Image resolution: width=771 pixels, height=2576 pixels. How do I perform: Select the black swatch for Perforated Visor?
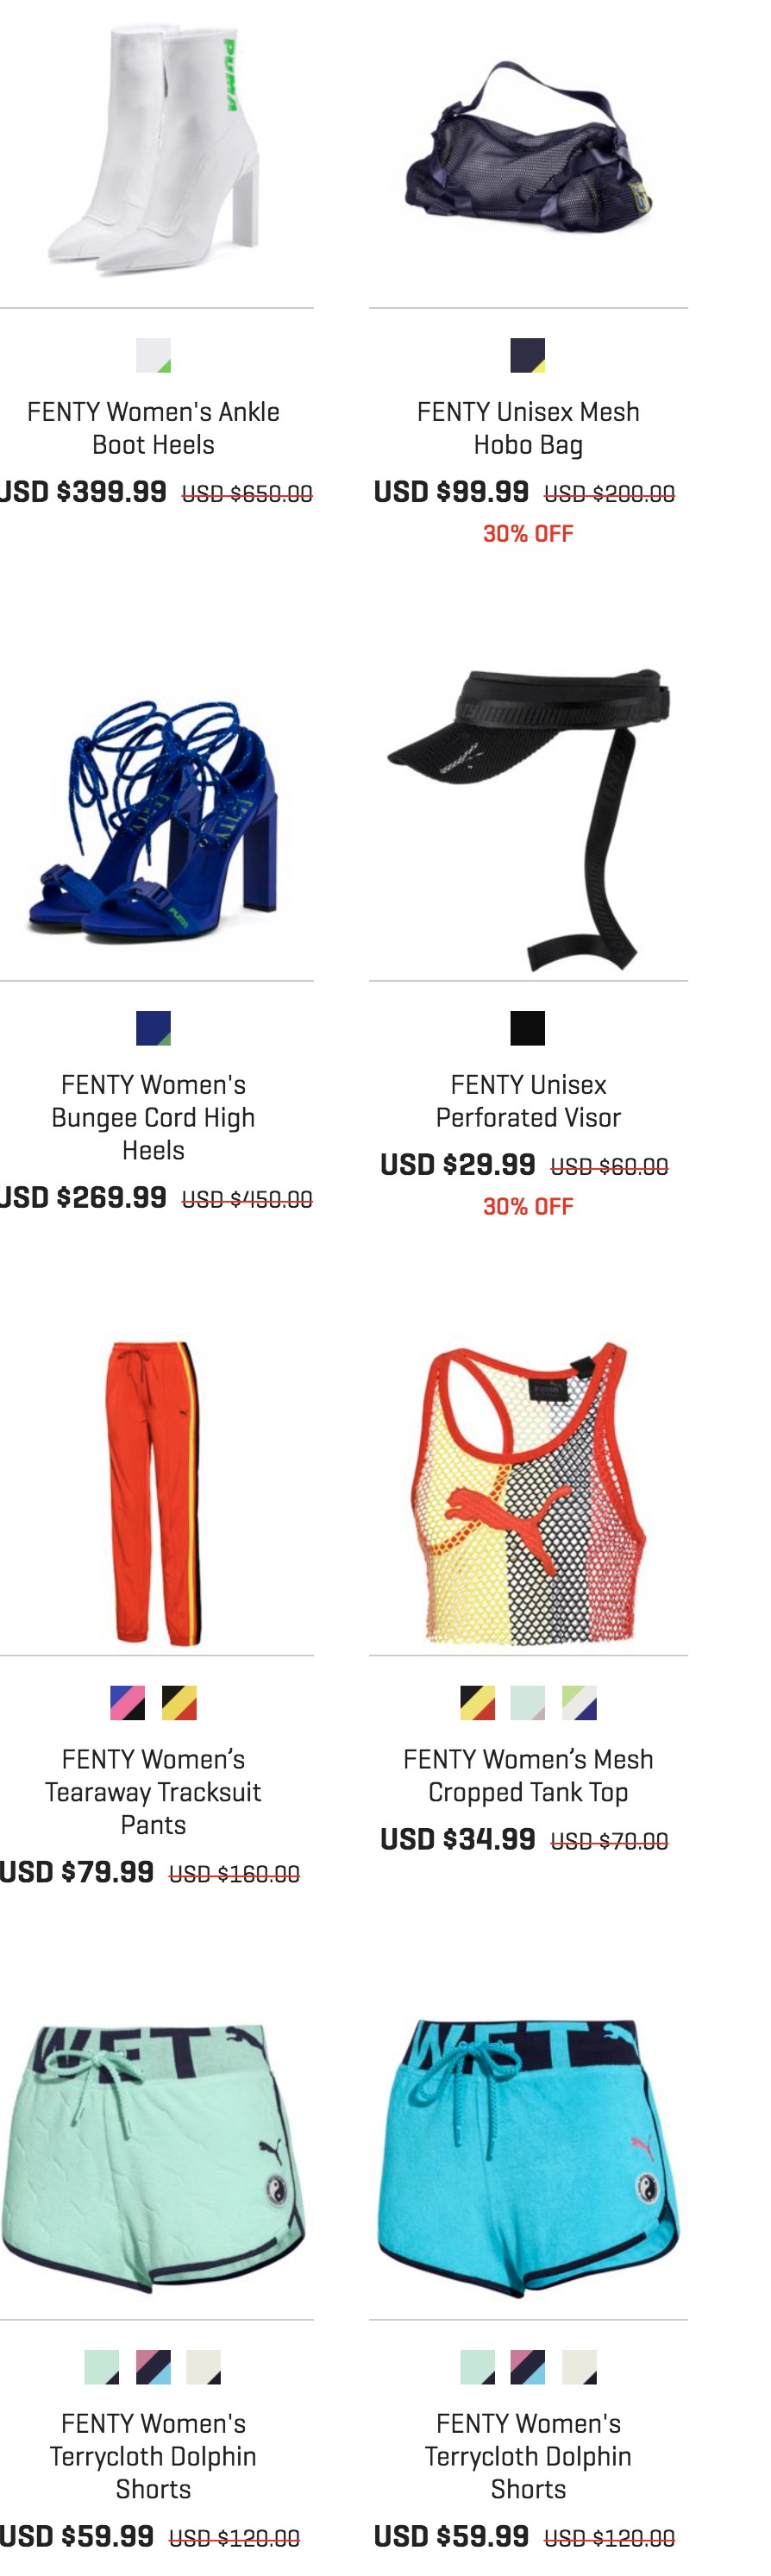[x=528, y=1028]
